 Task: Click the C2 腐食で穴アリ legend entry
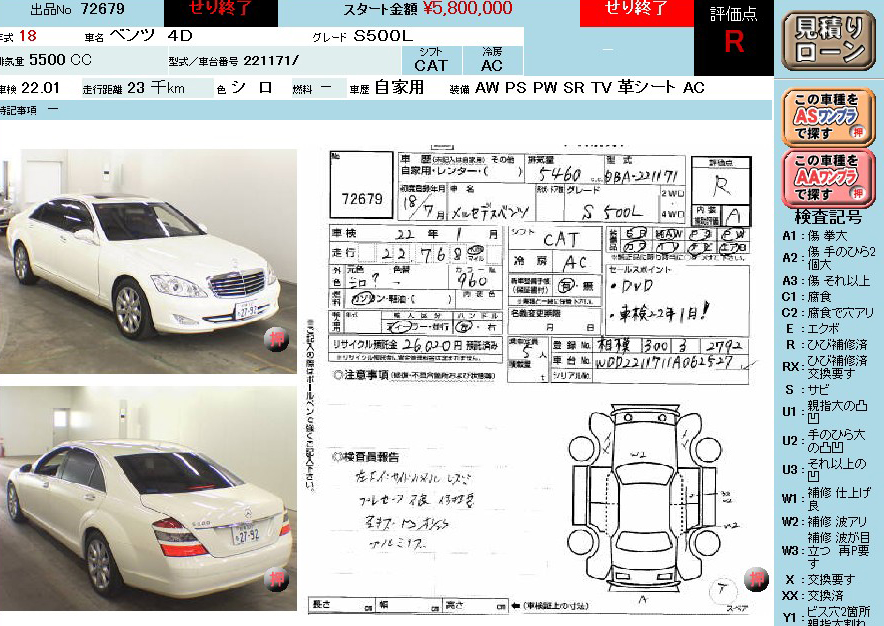point(828,312)
